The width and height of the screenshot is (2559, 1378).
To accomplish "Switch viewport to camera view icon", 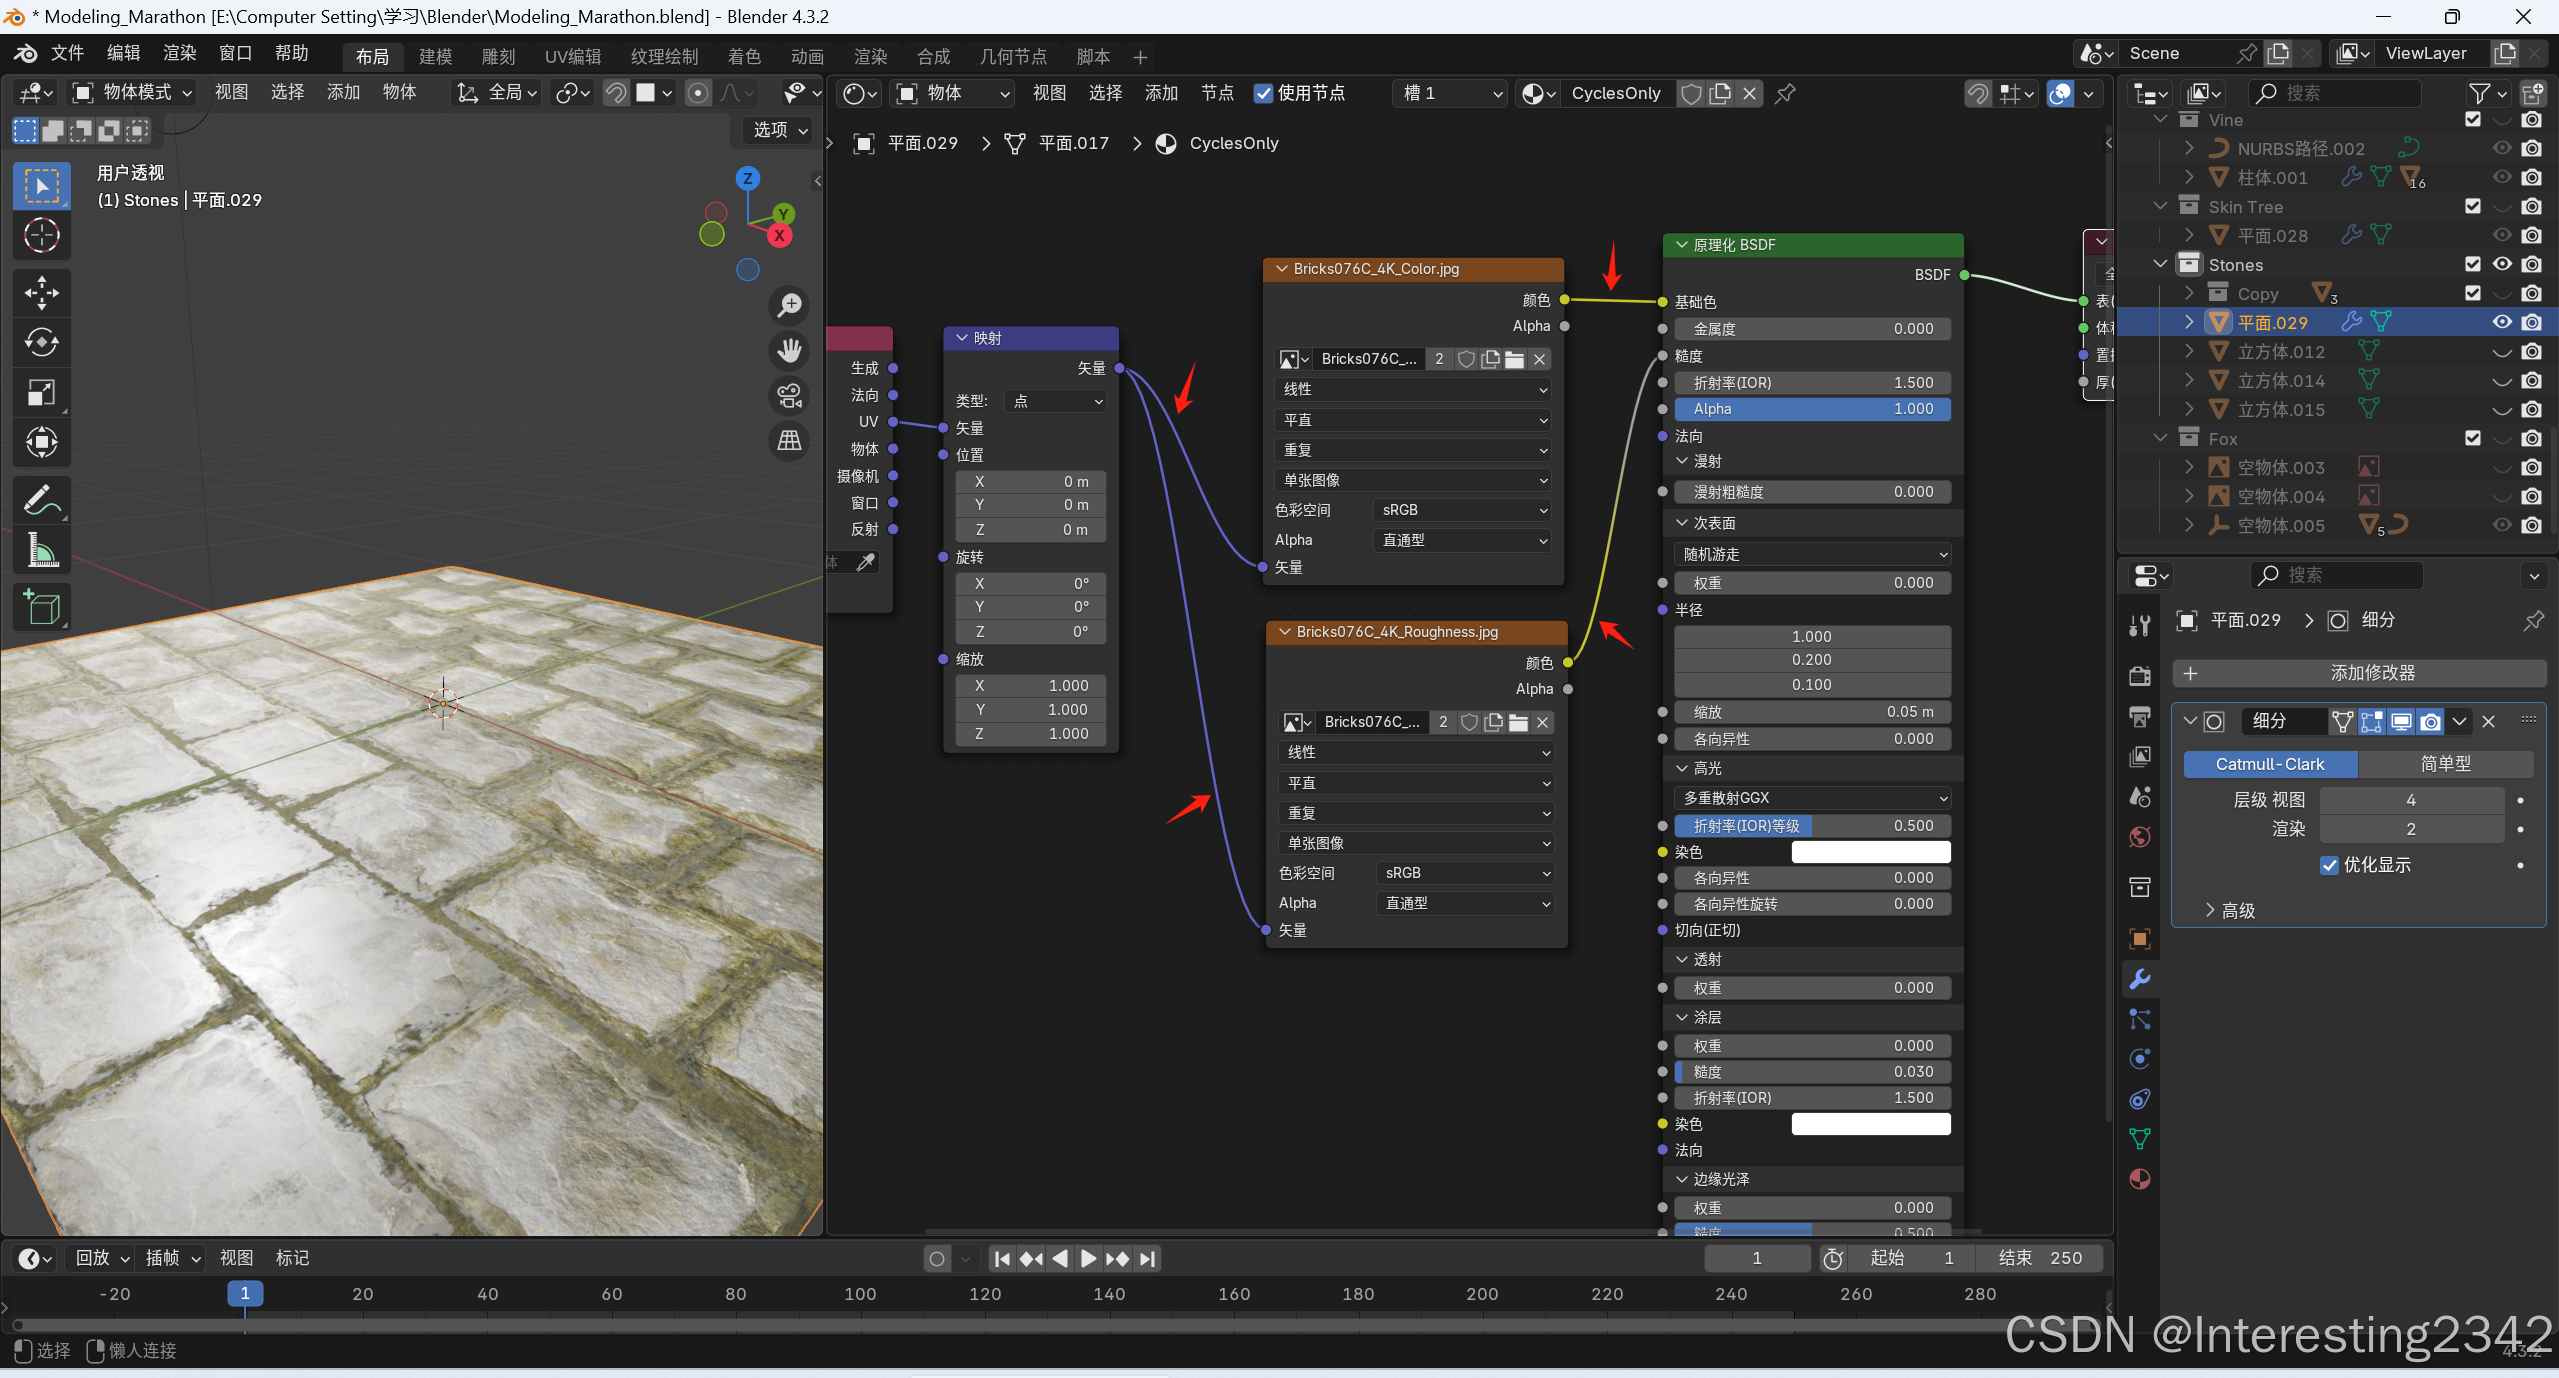I will [790, 396].
